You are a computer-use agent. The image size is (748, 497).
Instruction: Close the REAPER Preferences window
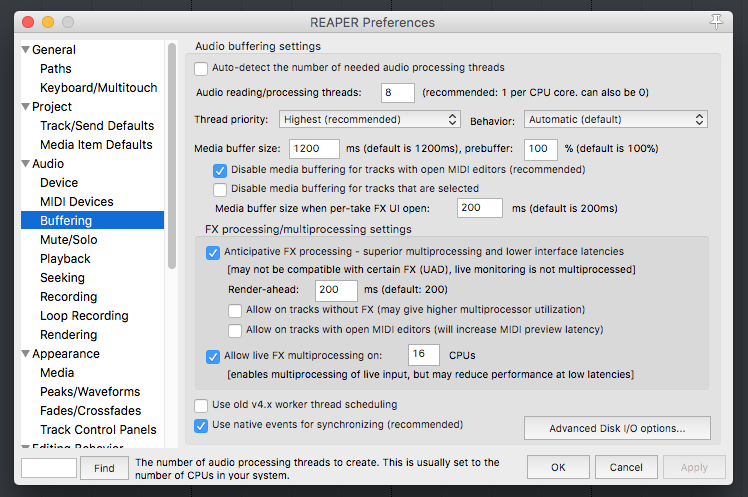point(28,22)
